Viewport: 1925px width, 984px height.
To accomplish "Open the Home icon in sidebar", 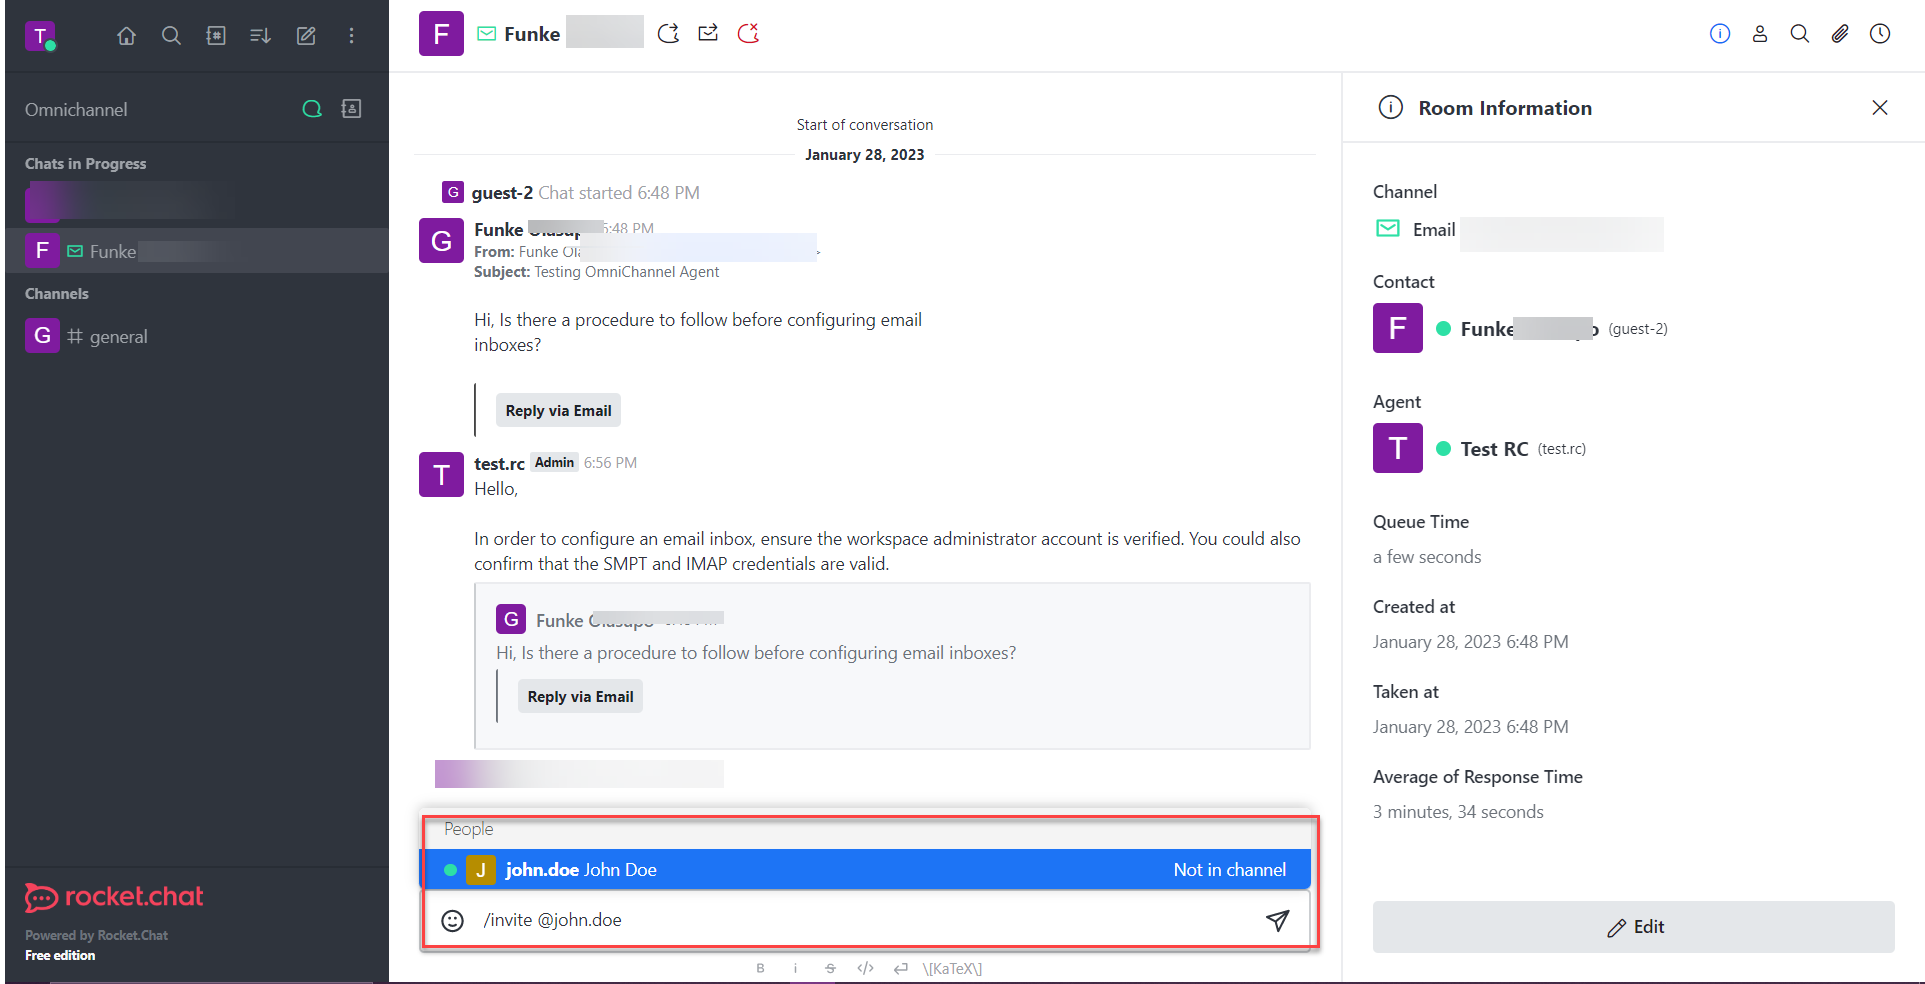I will [126, 36].
